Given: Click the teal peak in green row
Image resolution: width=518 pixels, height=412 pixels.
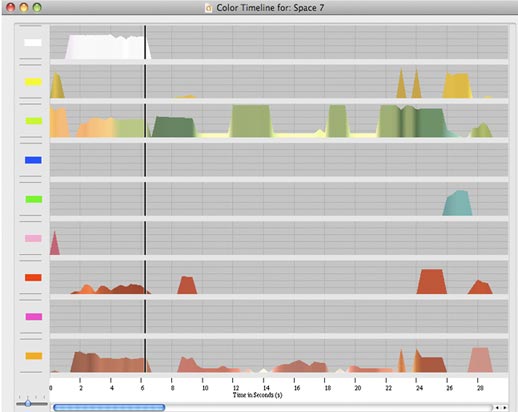Looking at the screenshot, I should tap(458, 203).
